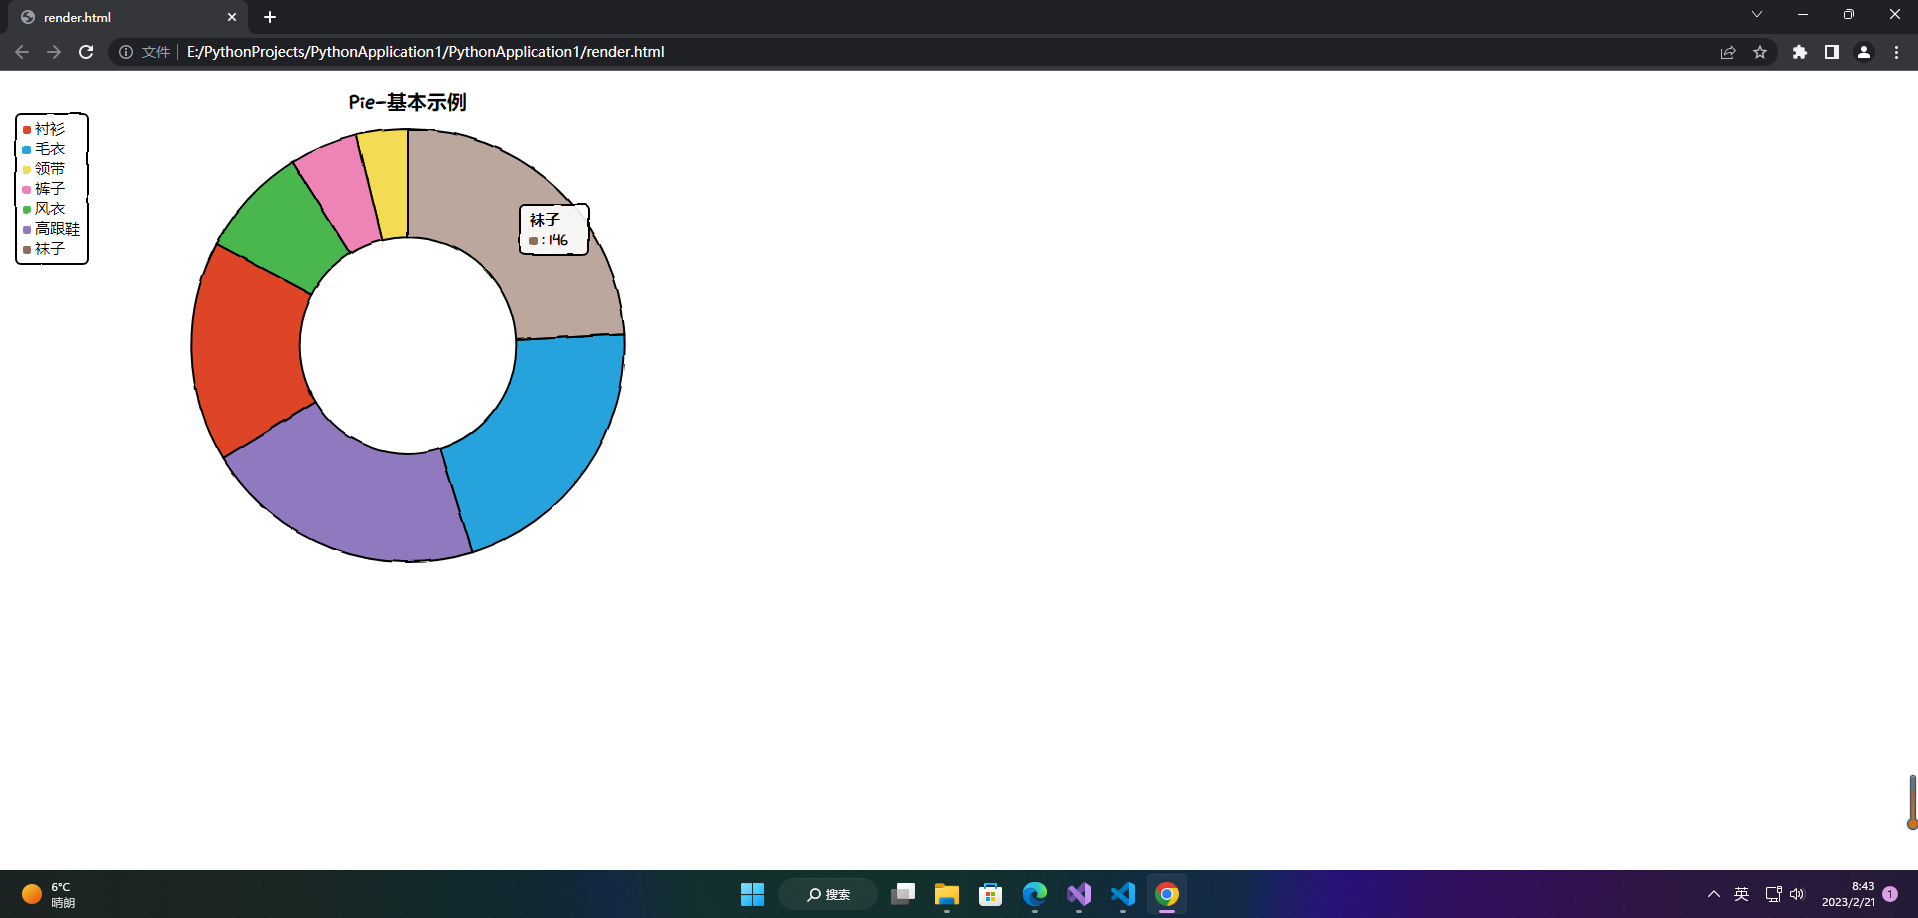Click the browser forward arrow
The height and width of the screenshot is (918, 1918).
click(54, 52)
